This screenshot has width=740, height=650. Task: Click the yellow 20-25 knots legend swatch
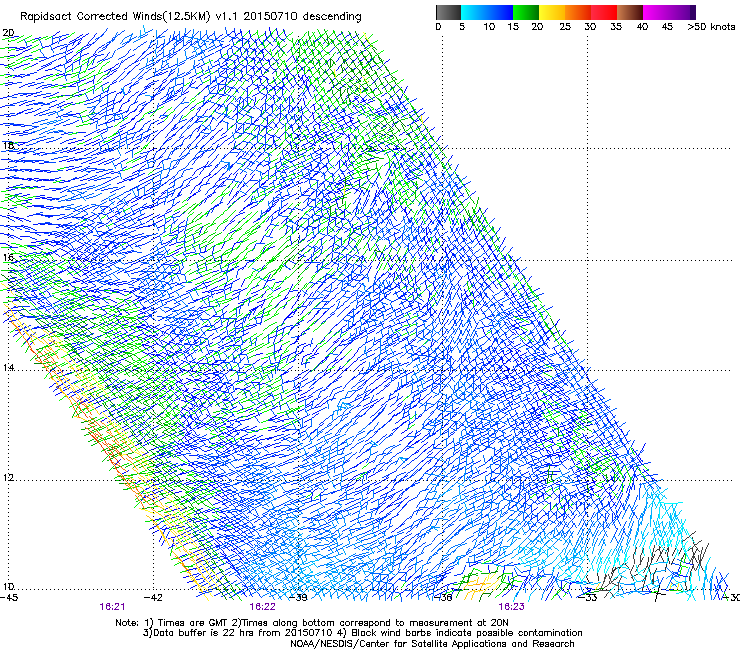coord(552,12)
